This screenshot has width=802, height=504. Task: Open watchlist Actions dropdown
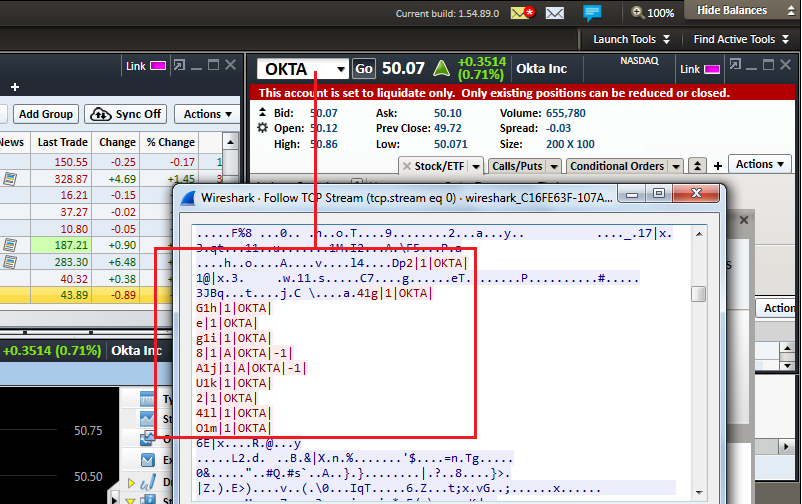click(x=207, y=114)
